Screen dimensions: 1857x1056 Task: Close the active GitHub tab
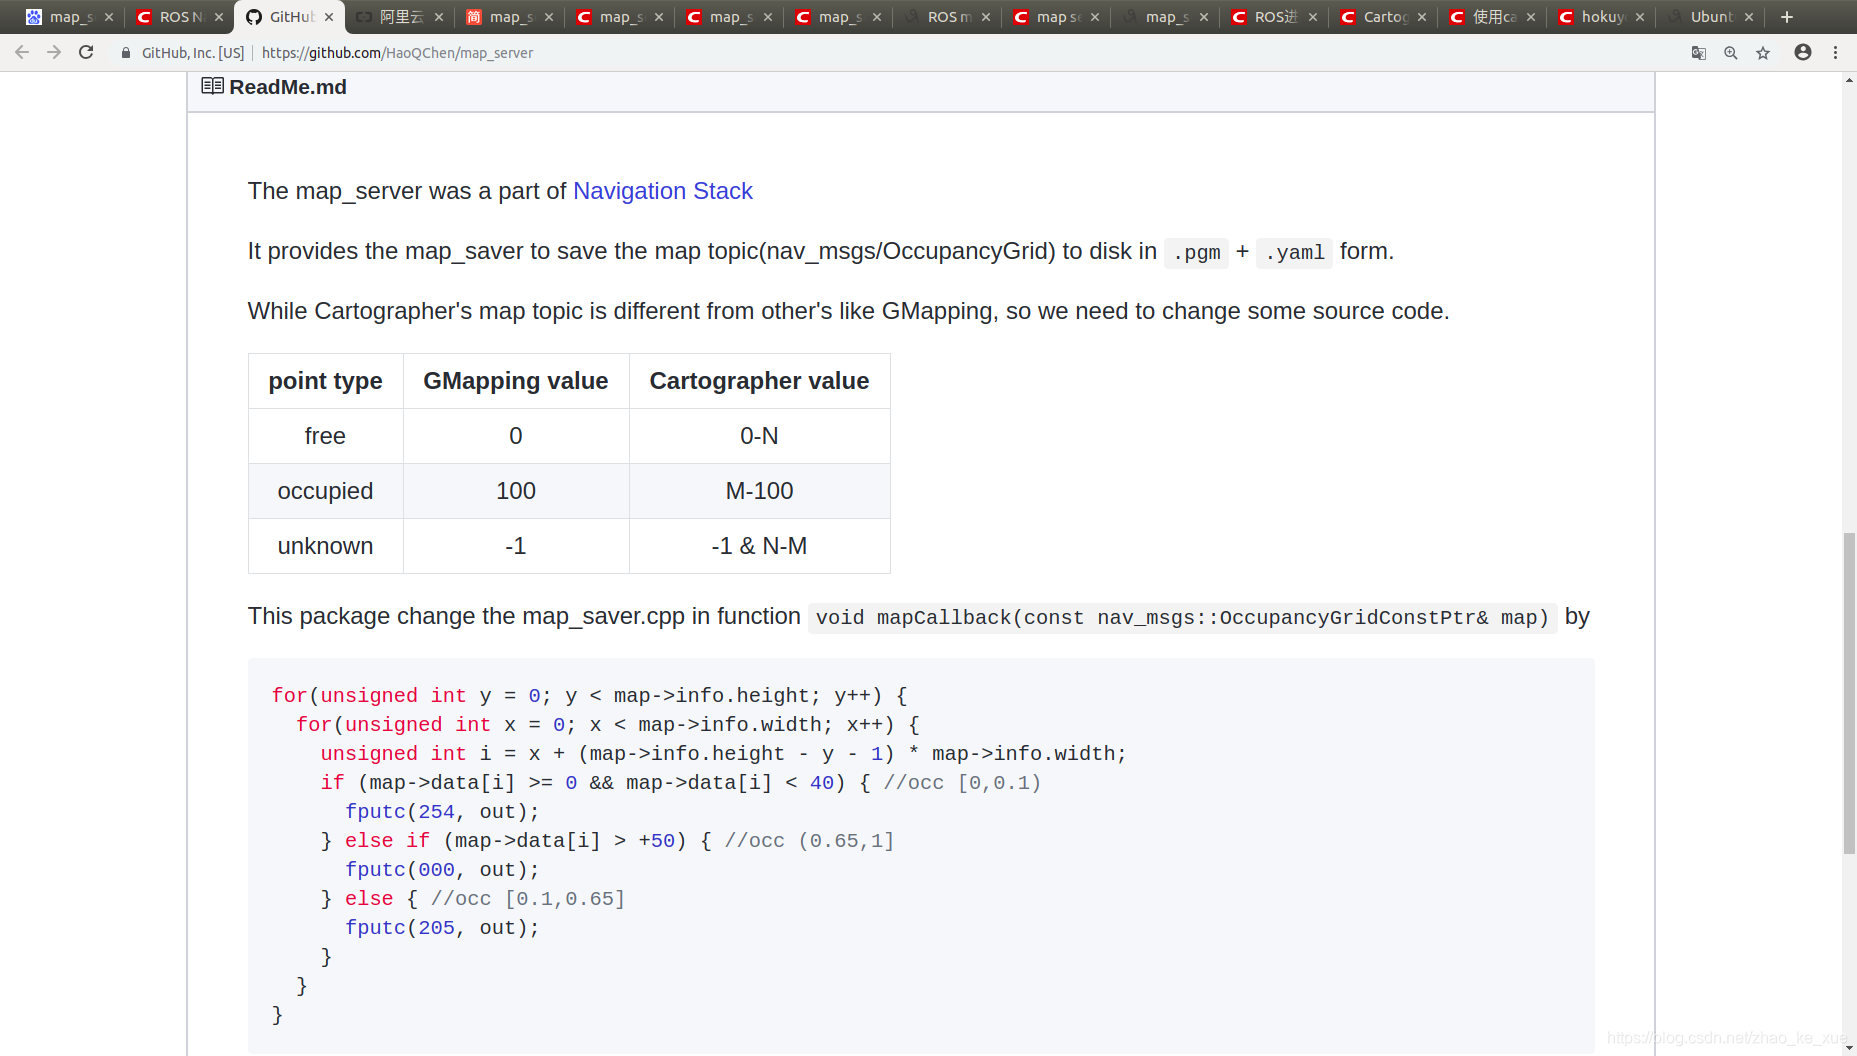[x=329, y=17]
